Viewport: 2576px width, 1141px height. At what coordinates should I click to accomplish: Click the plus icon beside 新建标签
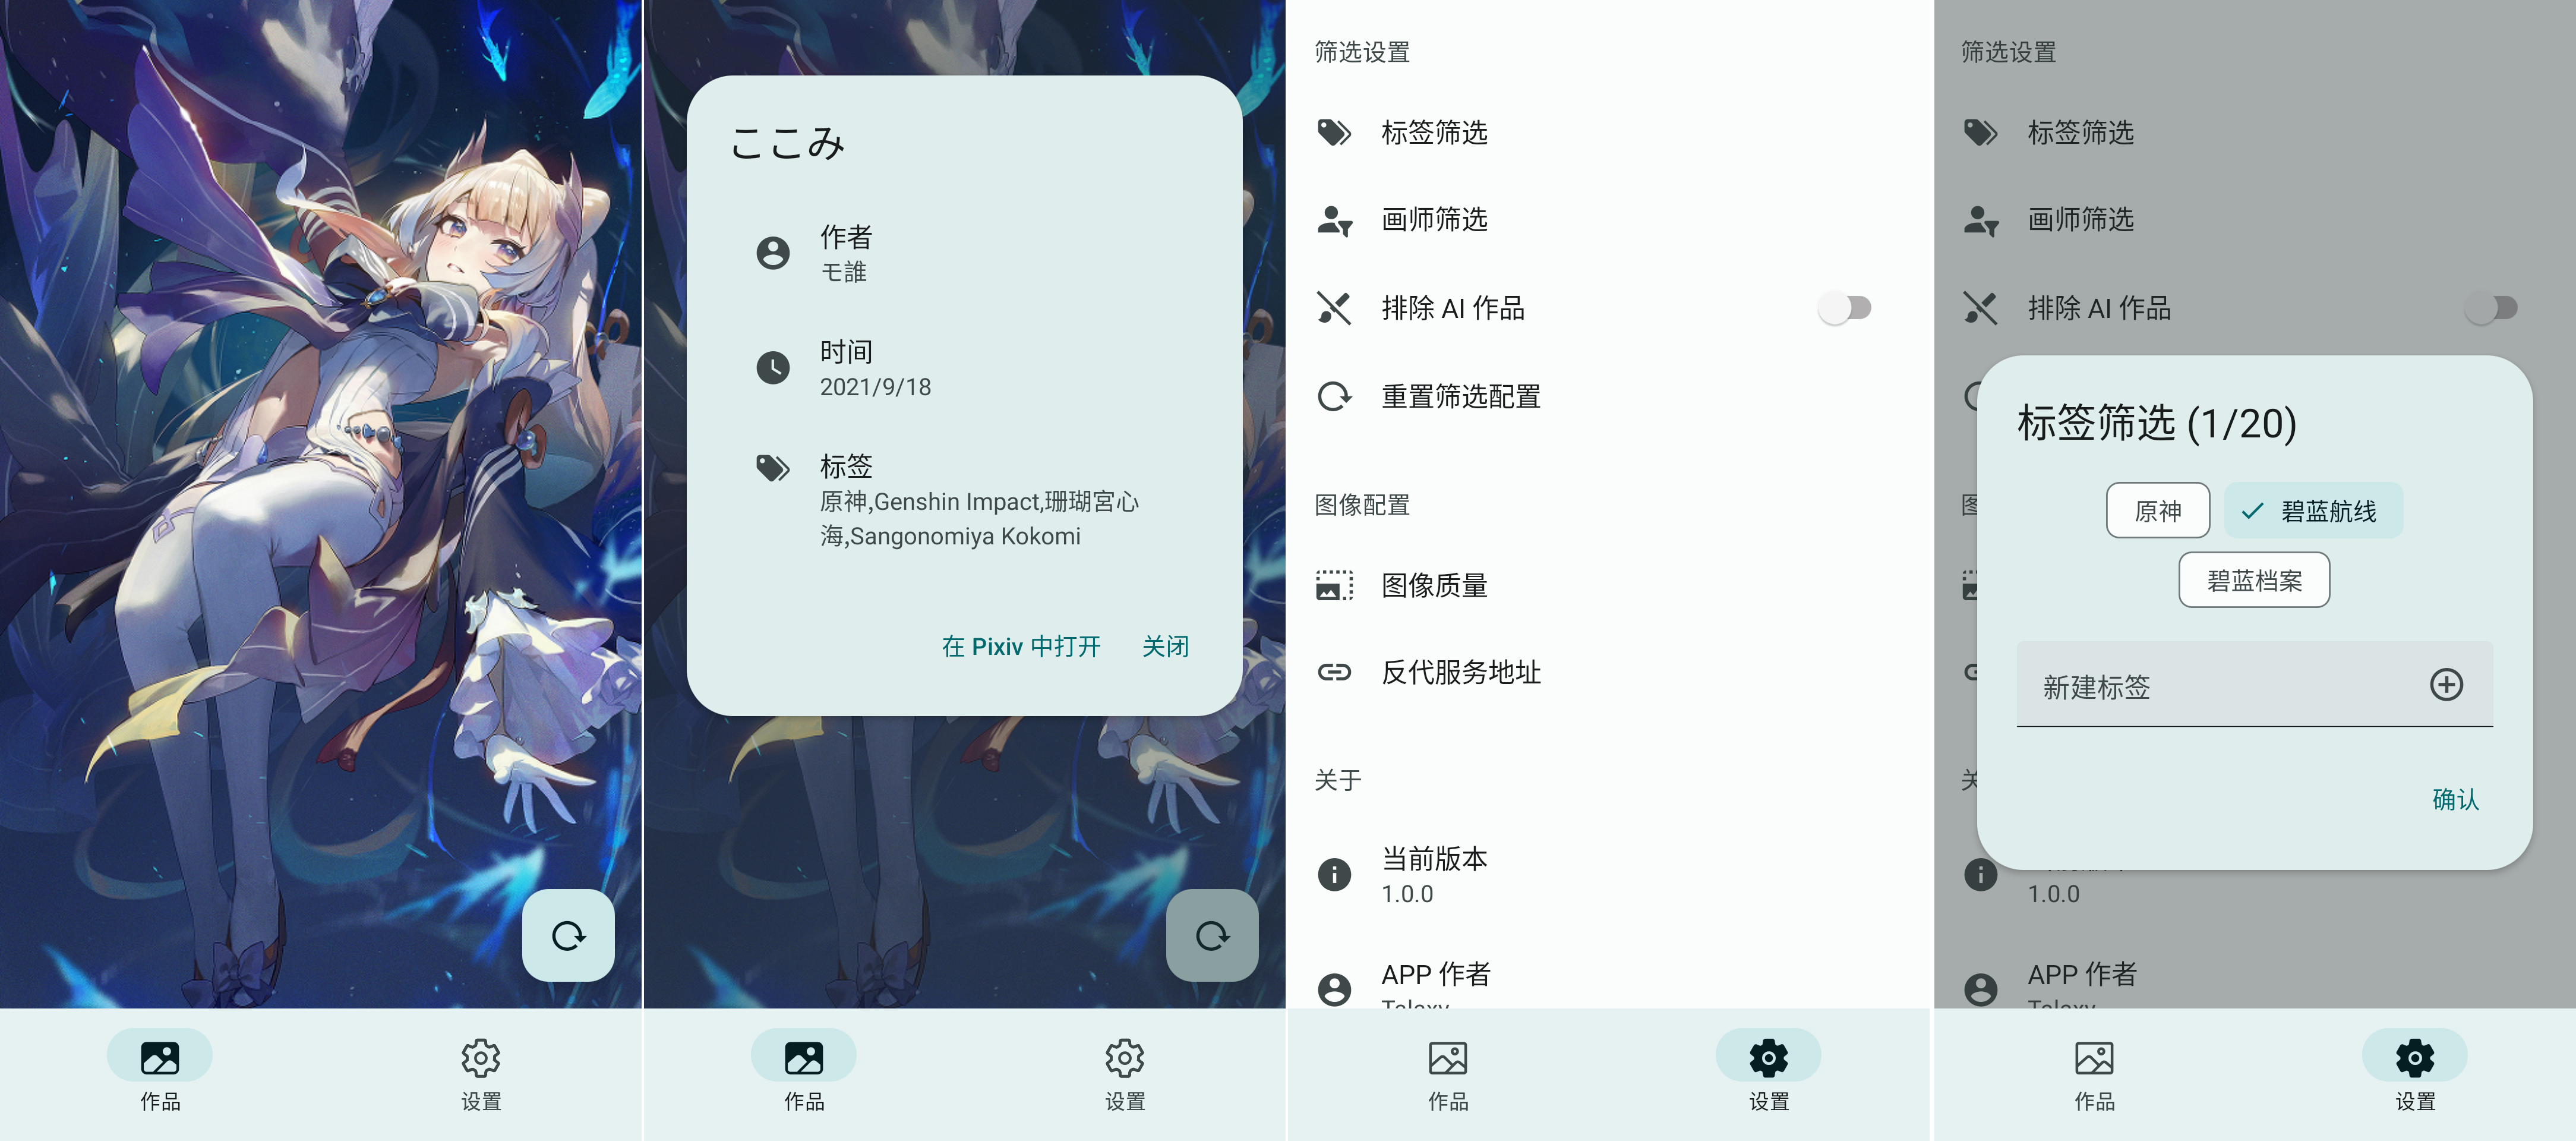(x=2446, y=685)
